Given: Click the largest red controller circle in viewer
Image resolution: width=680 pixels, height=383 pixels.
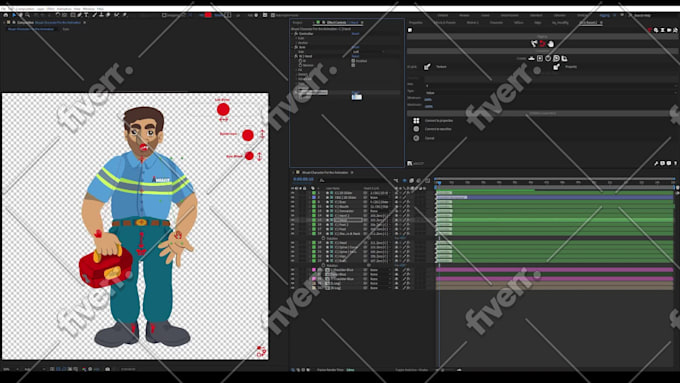Looking at the screenshot, I should click(x=223, y=109).
